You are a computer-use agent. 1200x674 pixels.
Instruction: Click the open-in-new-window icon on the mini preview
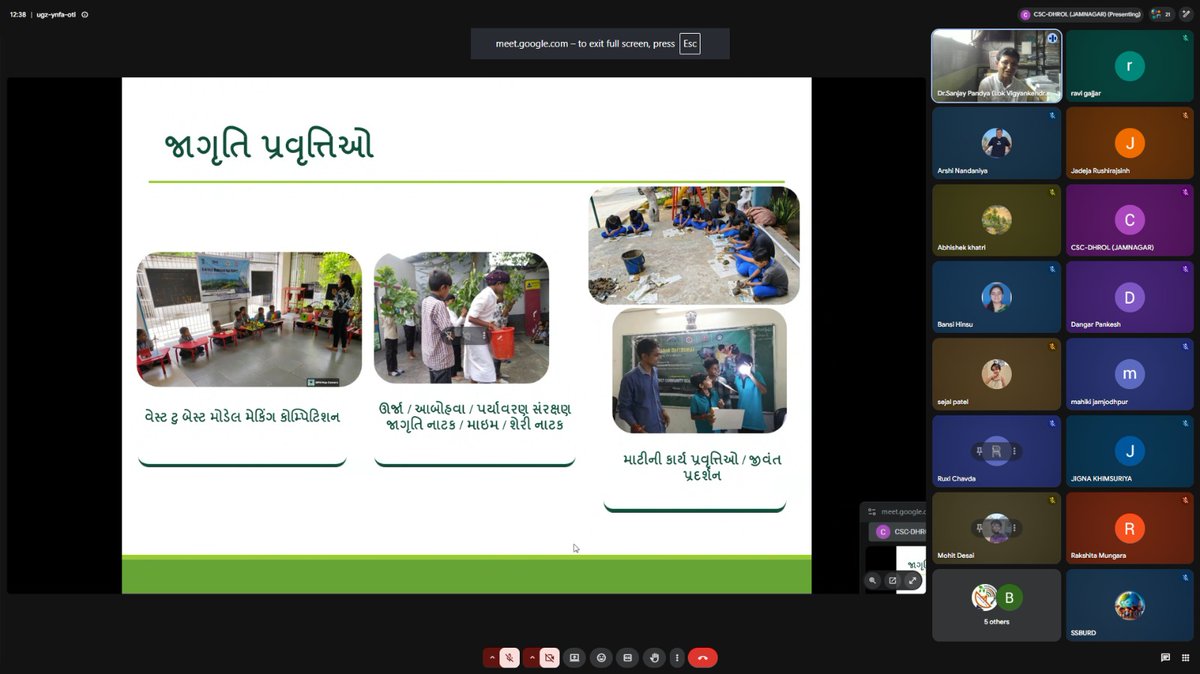893,580
